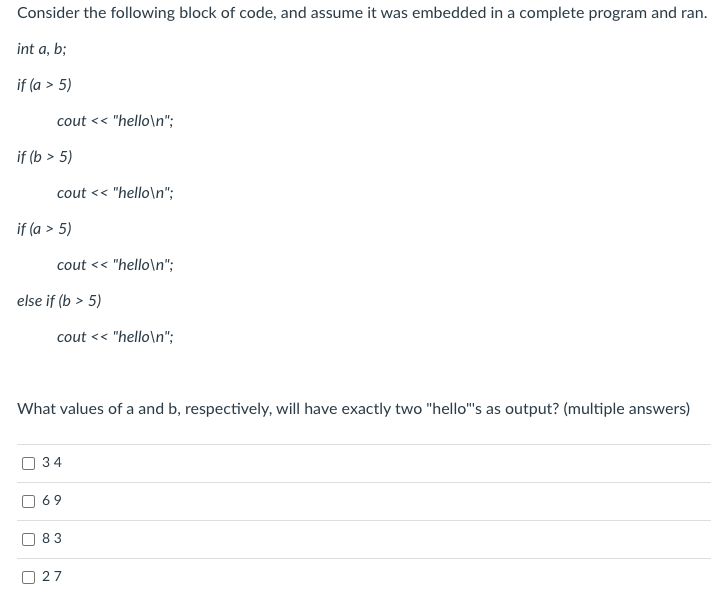Click the "6 9" answer label text
Image resolution: width=718 pixels, height=602 pixels.
52,501
